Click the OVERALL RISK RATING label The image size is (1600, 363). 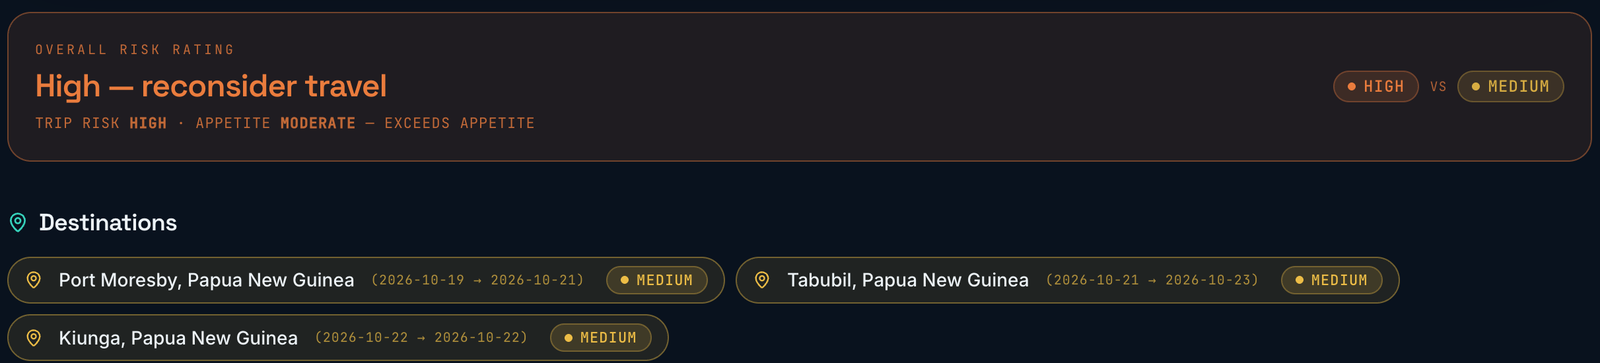tap(135, 49)
